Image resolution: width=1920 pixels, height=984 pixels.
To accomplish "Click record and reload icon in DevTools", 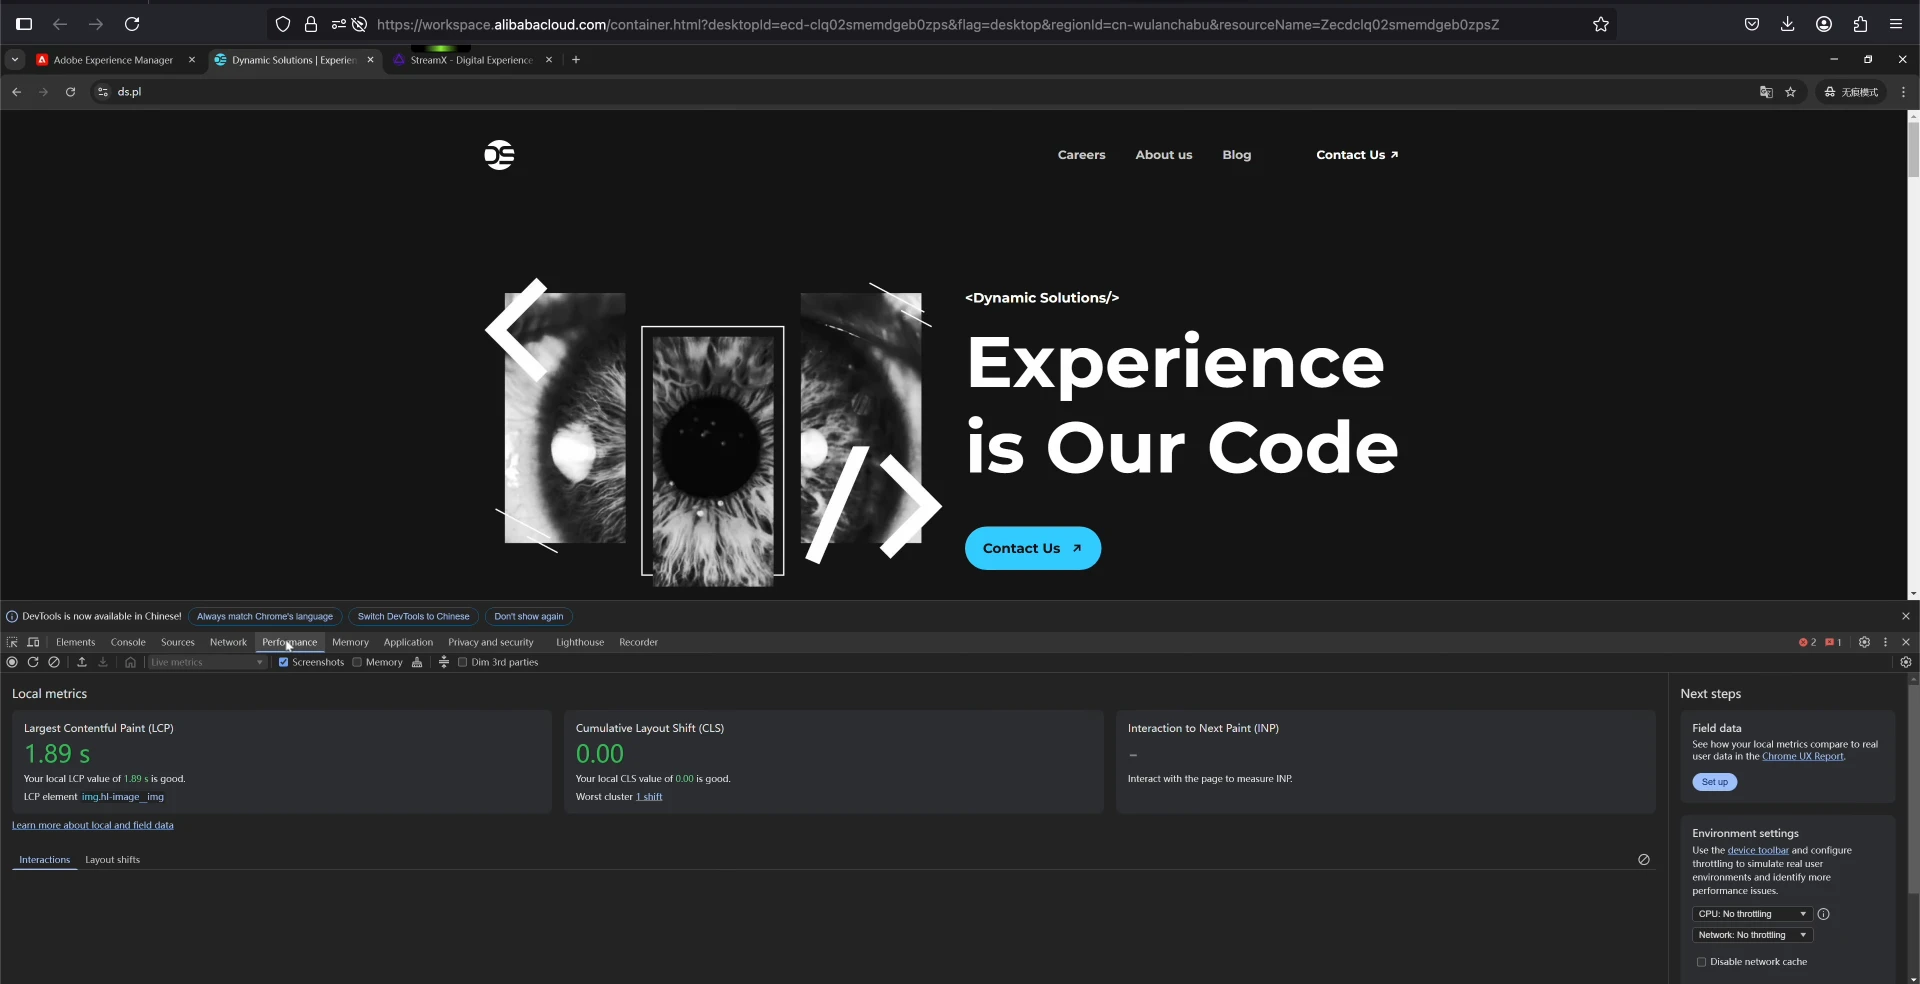I will pyautogui.click(x=33, y=662).
